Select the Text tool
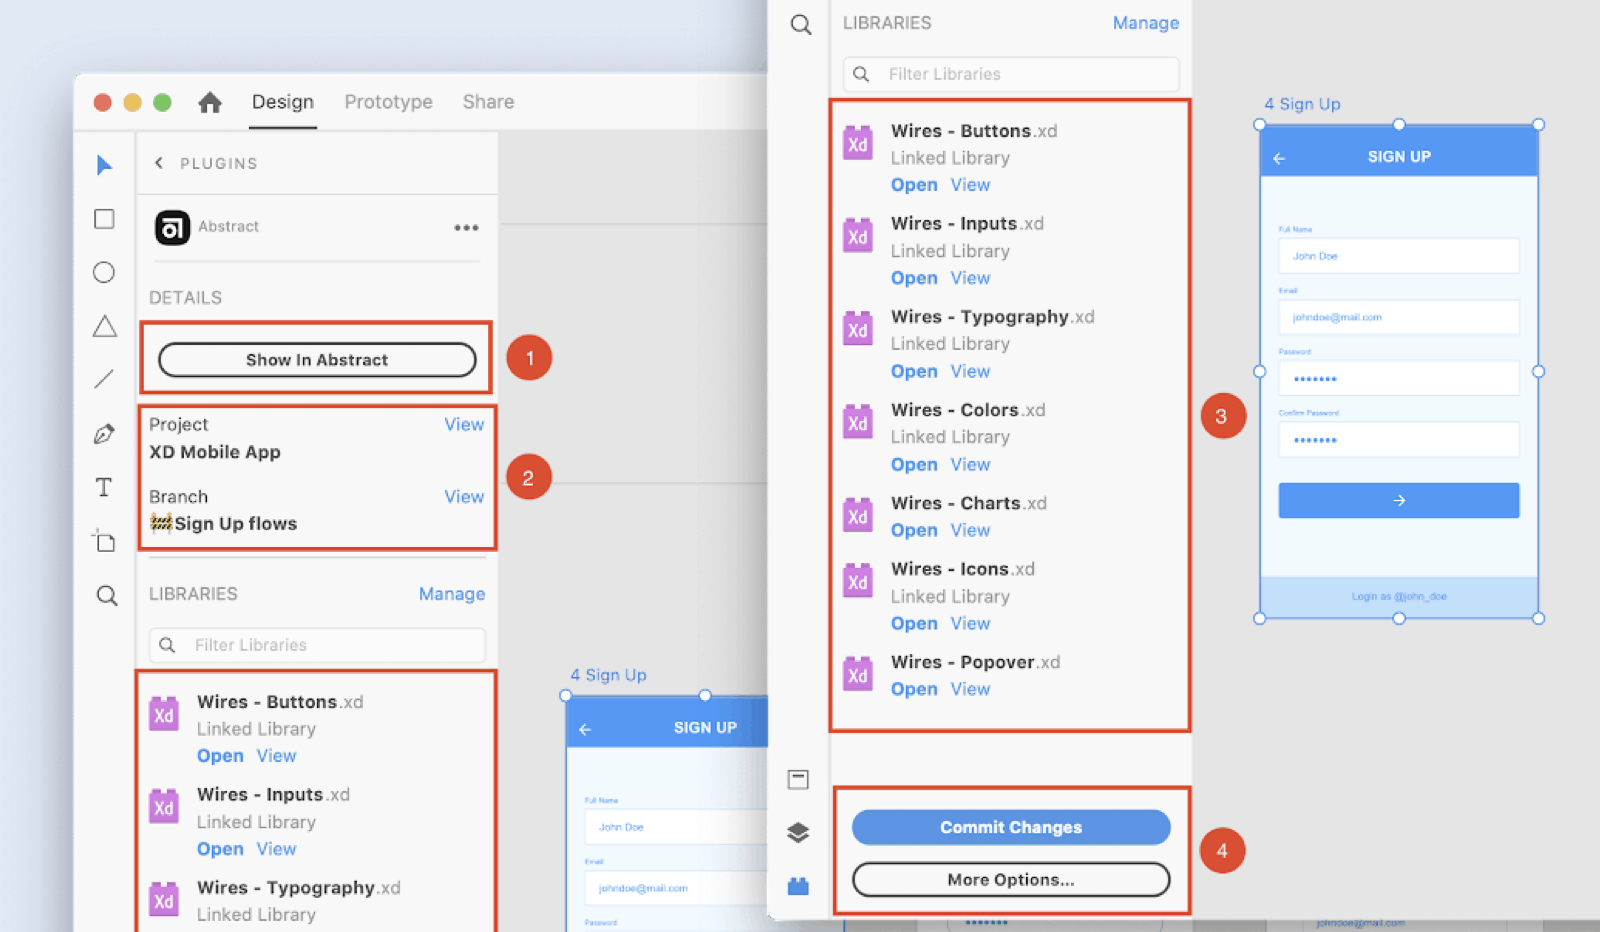1600x932 pixels. coord(104,487)
